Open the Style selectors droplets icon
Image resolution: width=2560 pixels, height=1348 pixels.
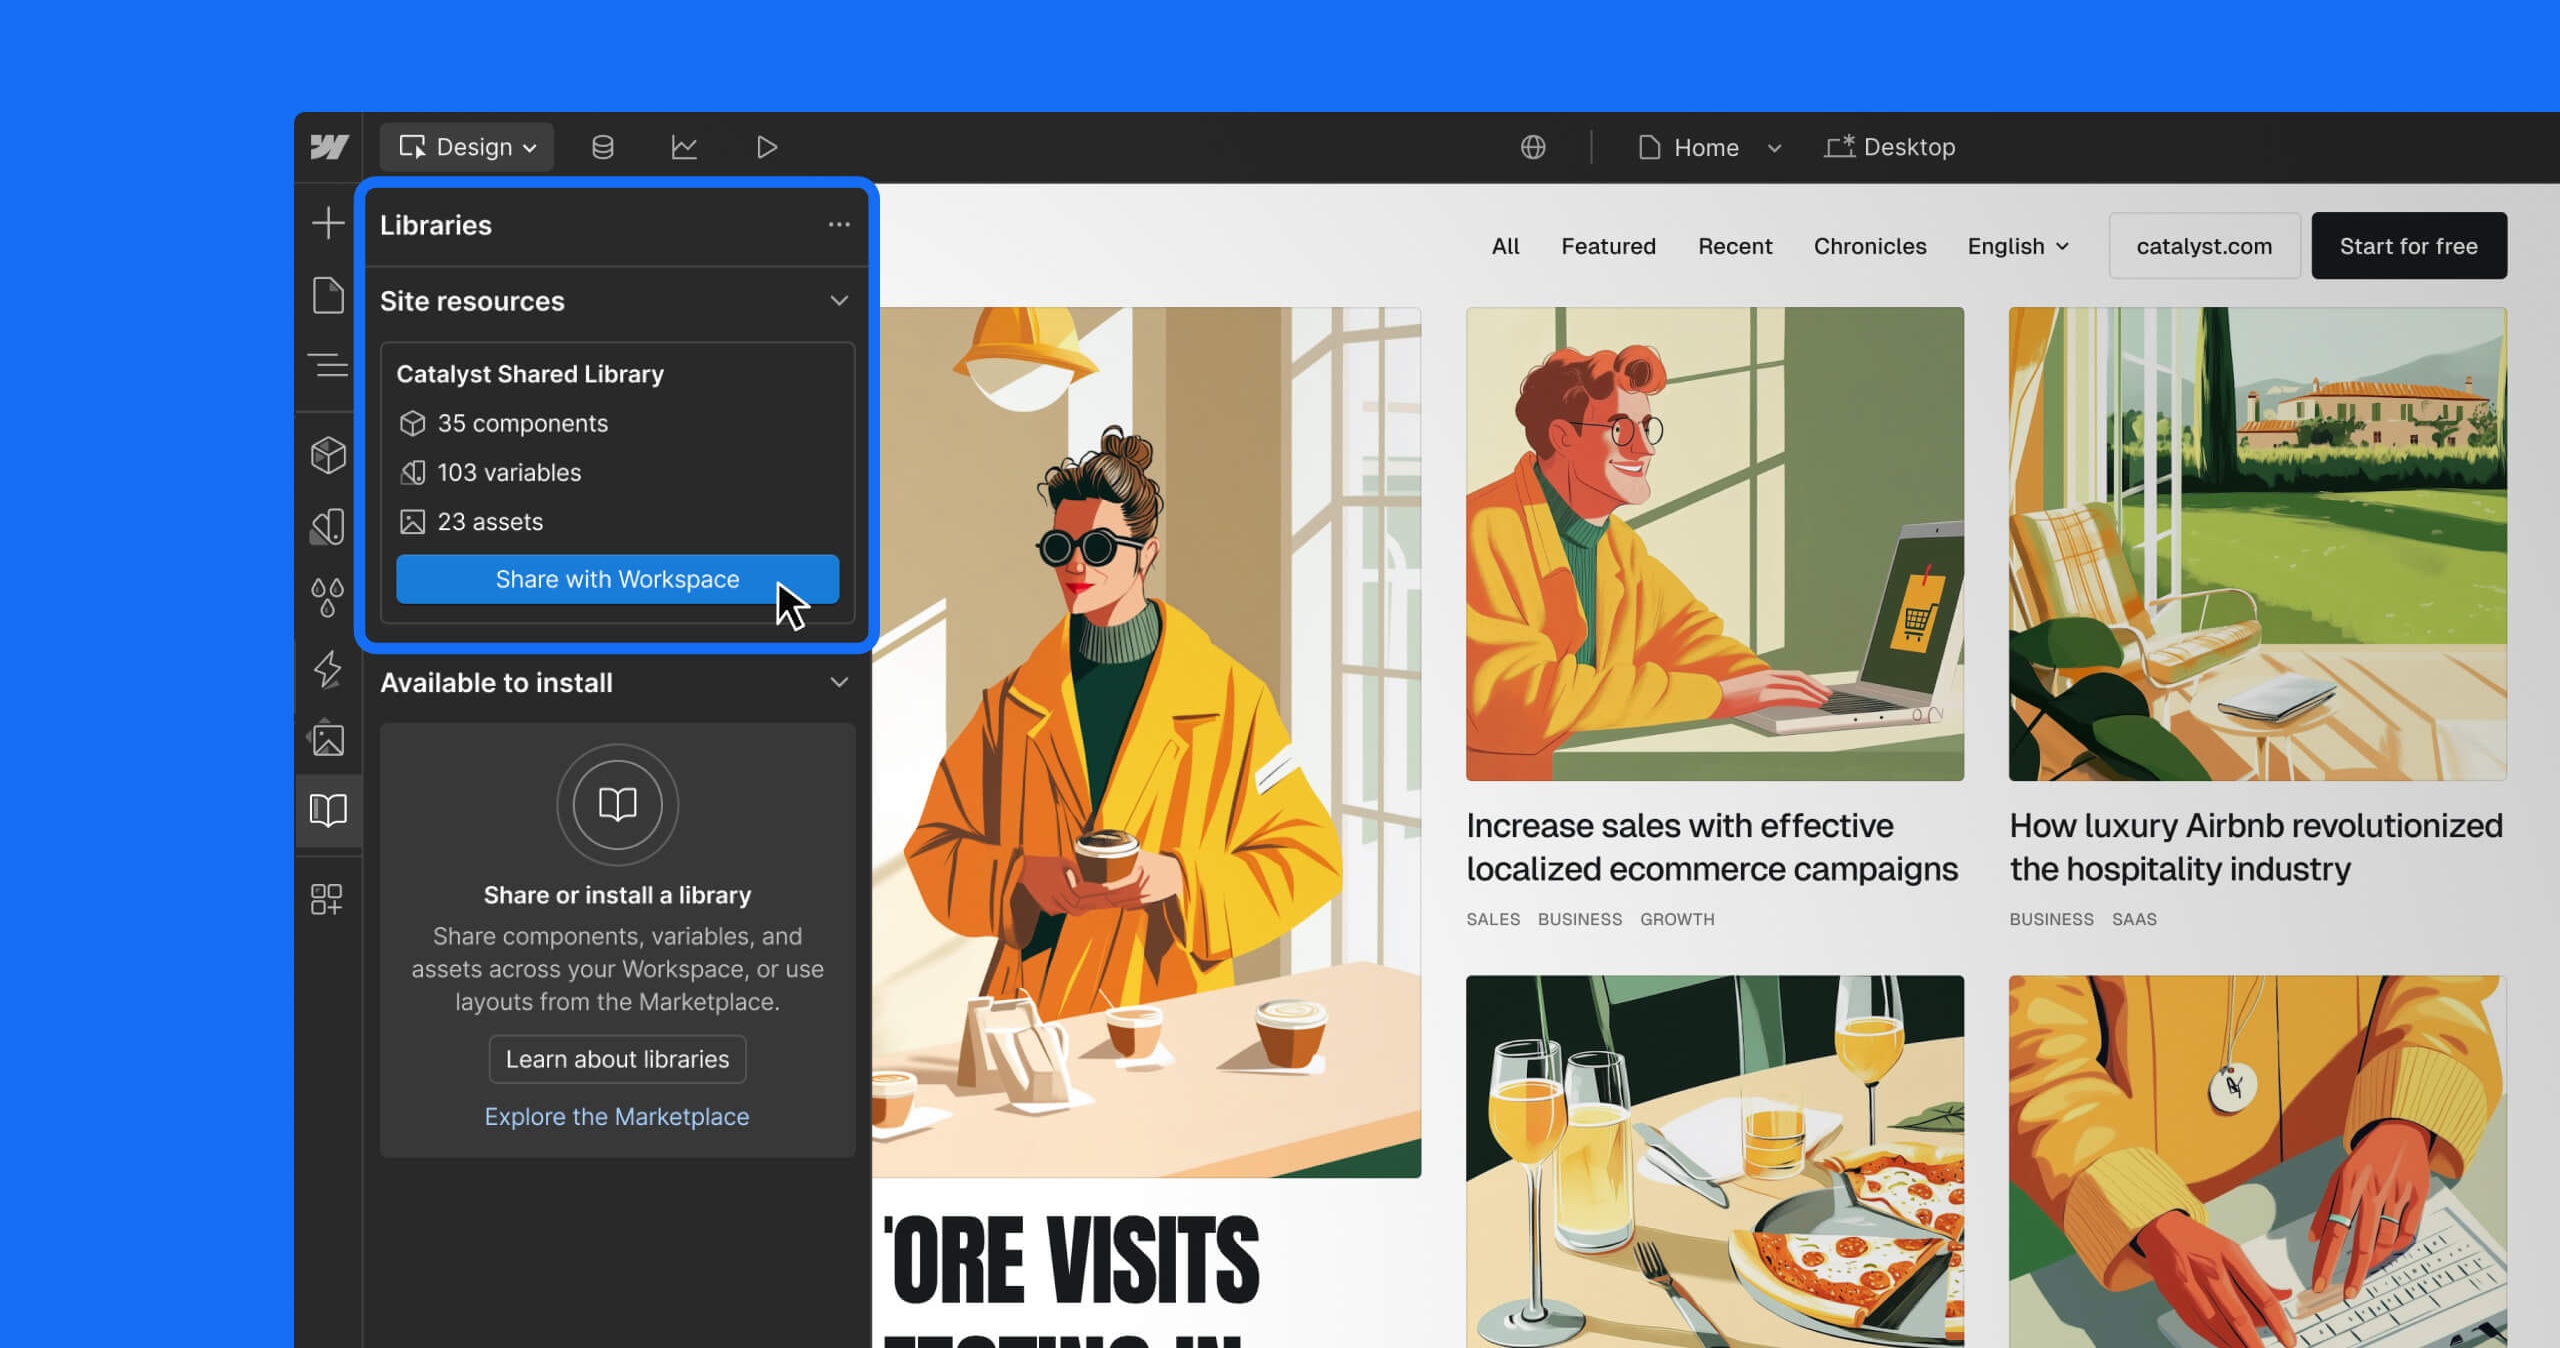point(328,598)
